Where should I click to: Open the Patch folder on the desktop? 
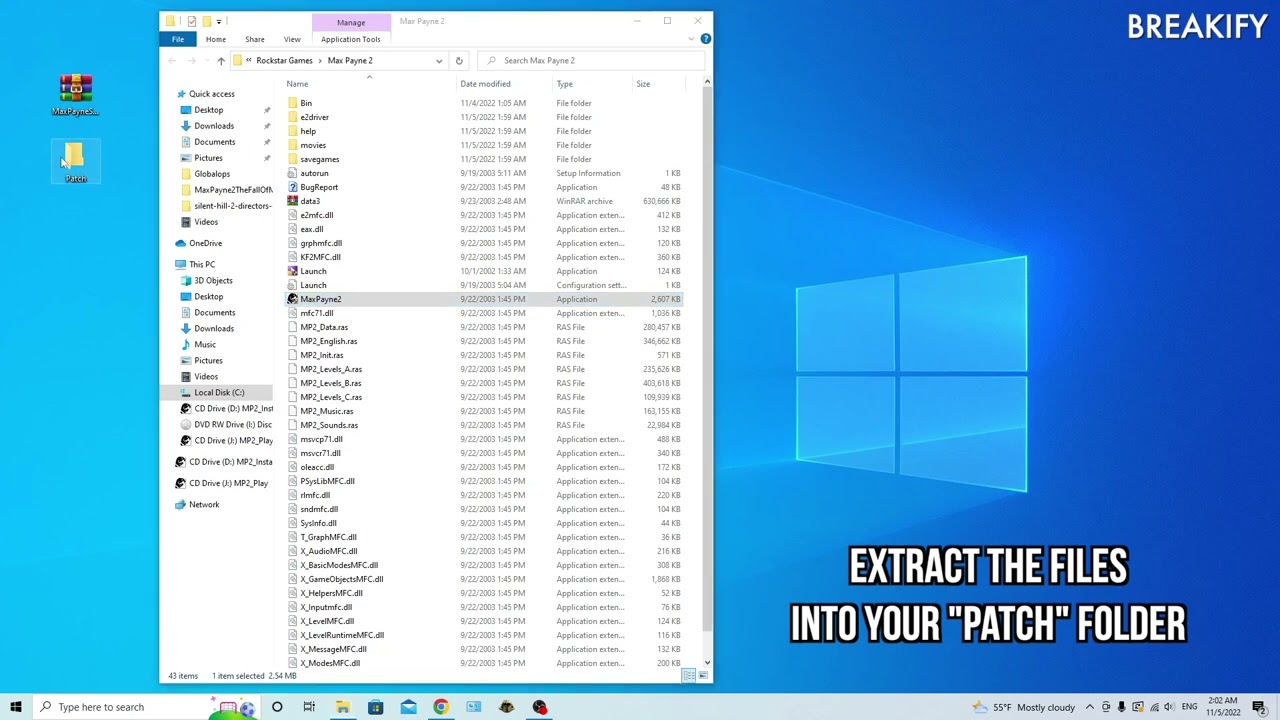tap(76, 163)
